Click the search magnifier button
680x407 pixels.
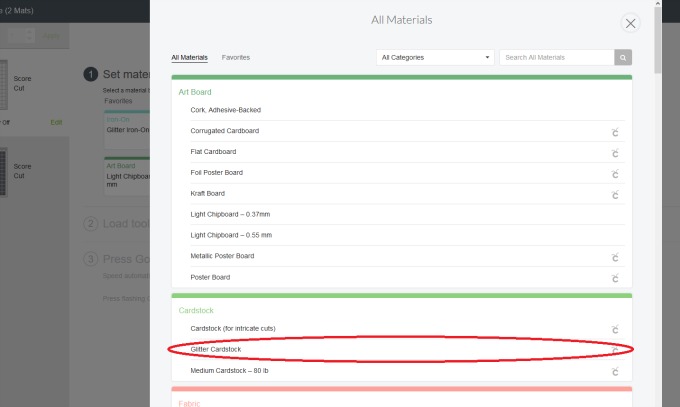point(623,57)
